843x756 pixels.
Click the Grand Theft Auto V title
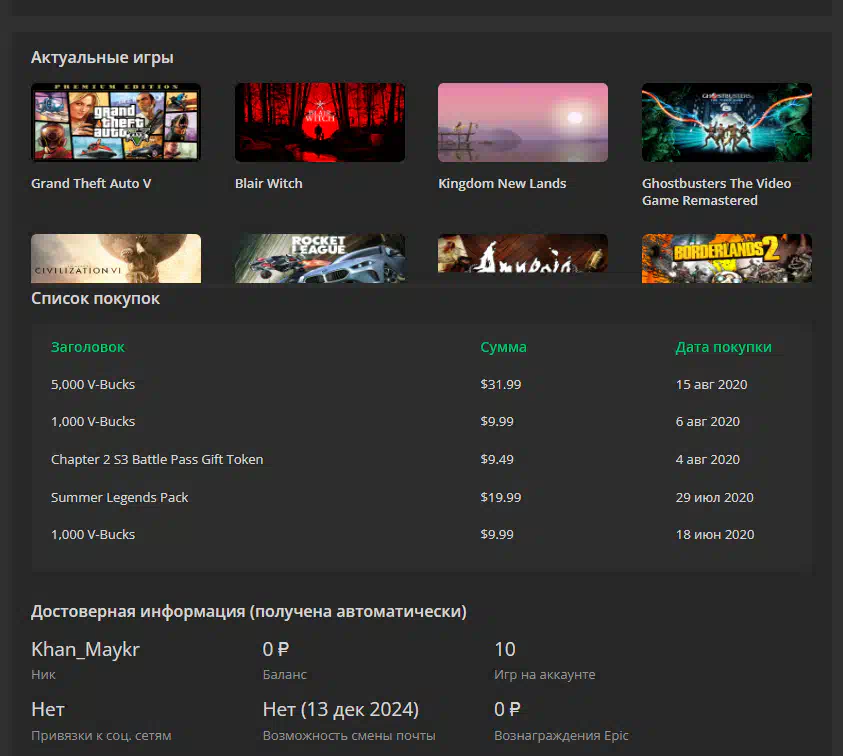[91, 183]
